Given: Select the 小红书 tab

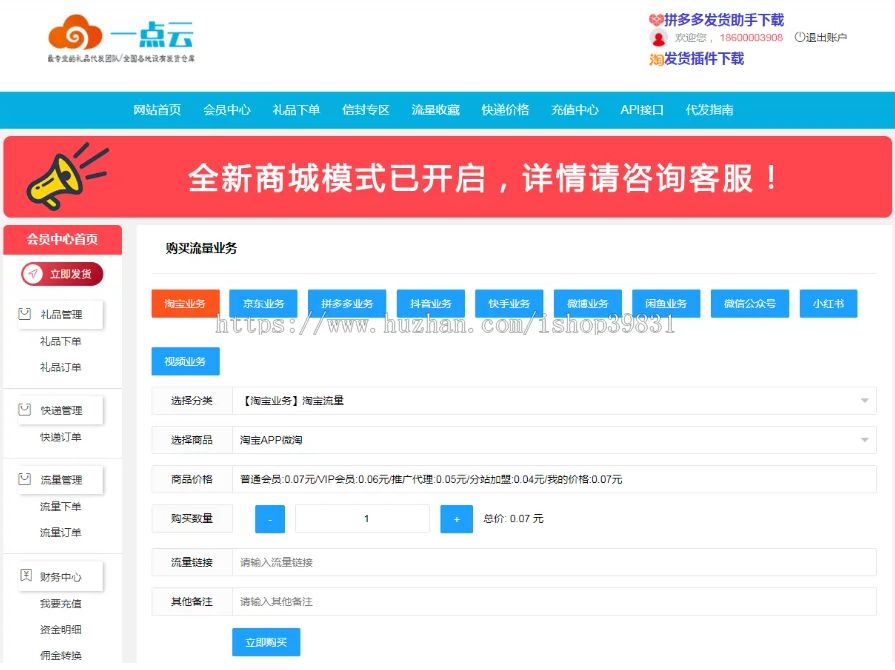Looking at the screenshot, I should (828, 304).
